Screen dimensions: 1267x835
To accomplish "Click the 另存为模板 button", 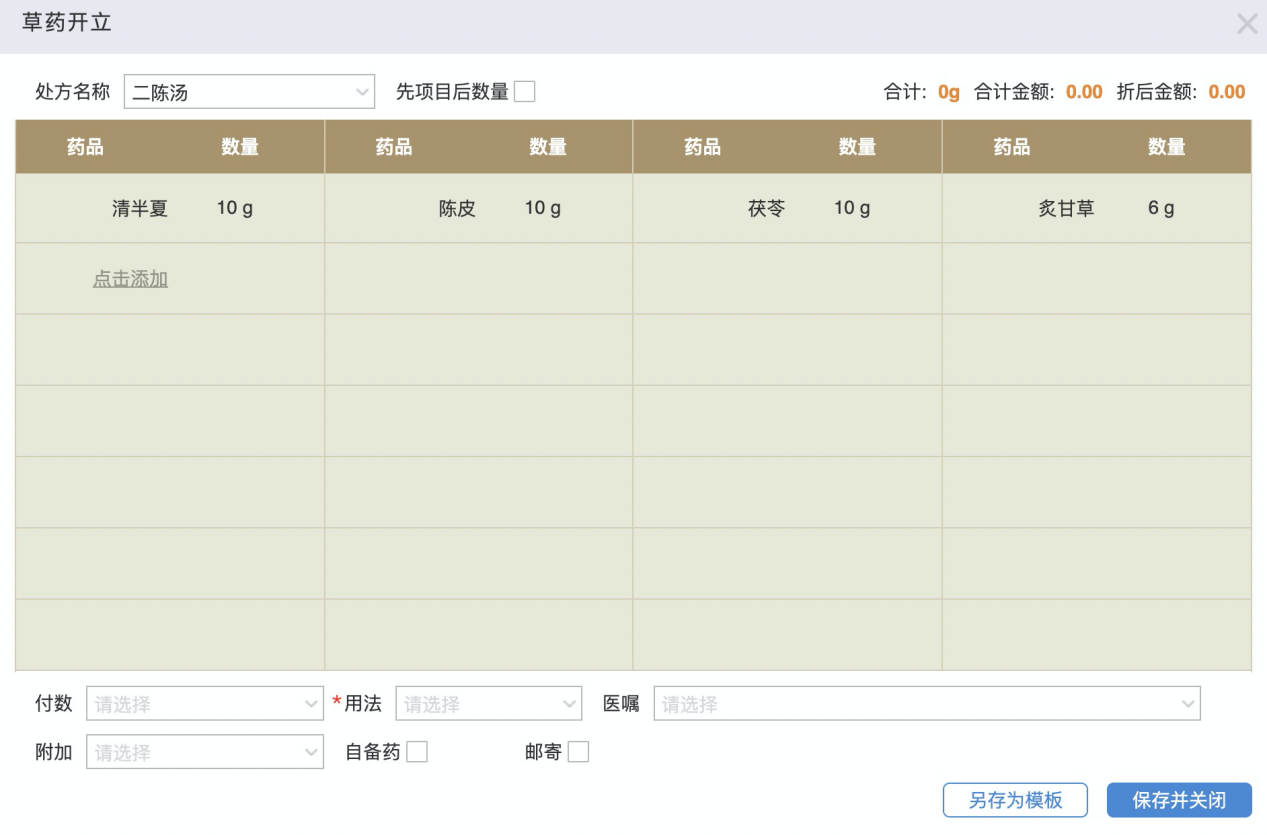I will [1014, 800].
